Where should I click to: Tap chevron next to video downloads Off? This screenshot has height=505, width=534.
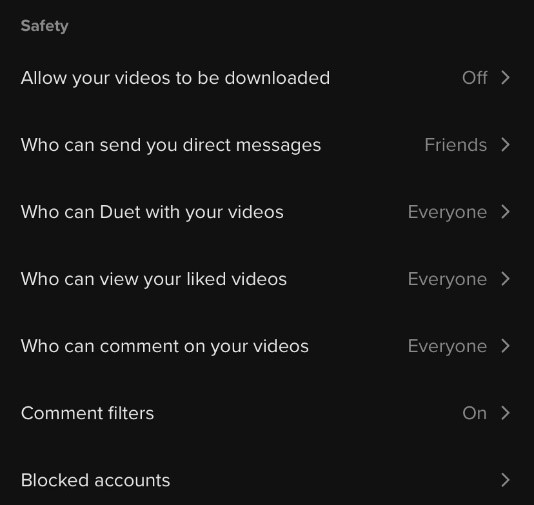[506, 78]
